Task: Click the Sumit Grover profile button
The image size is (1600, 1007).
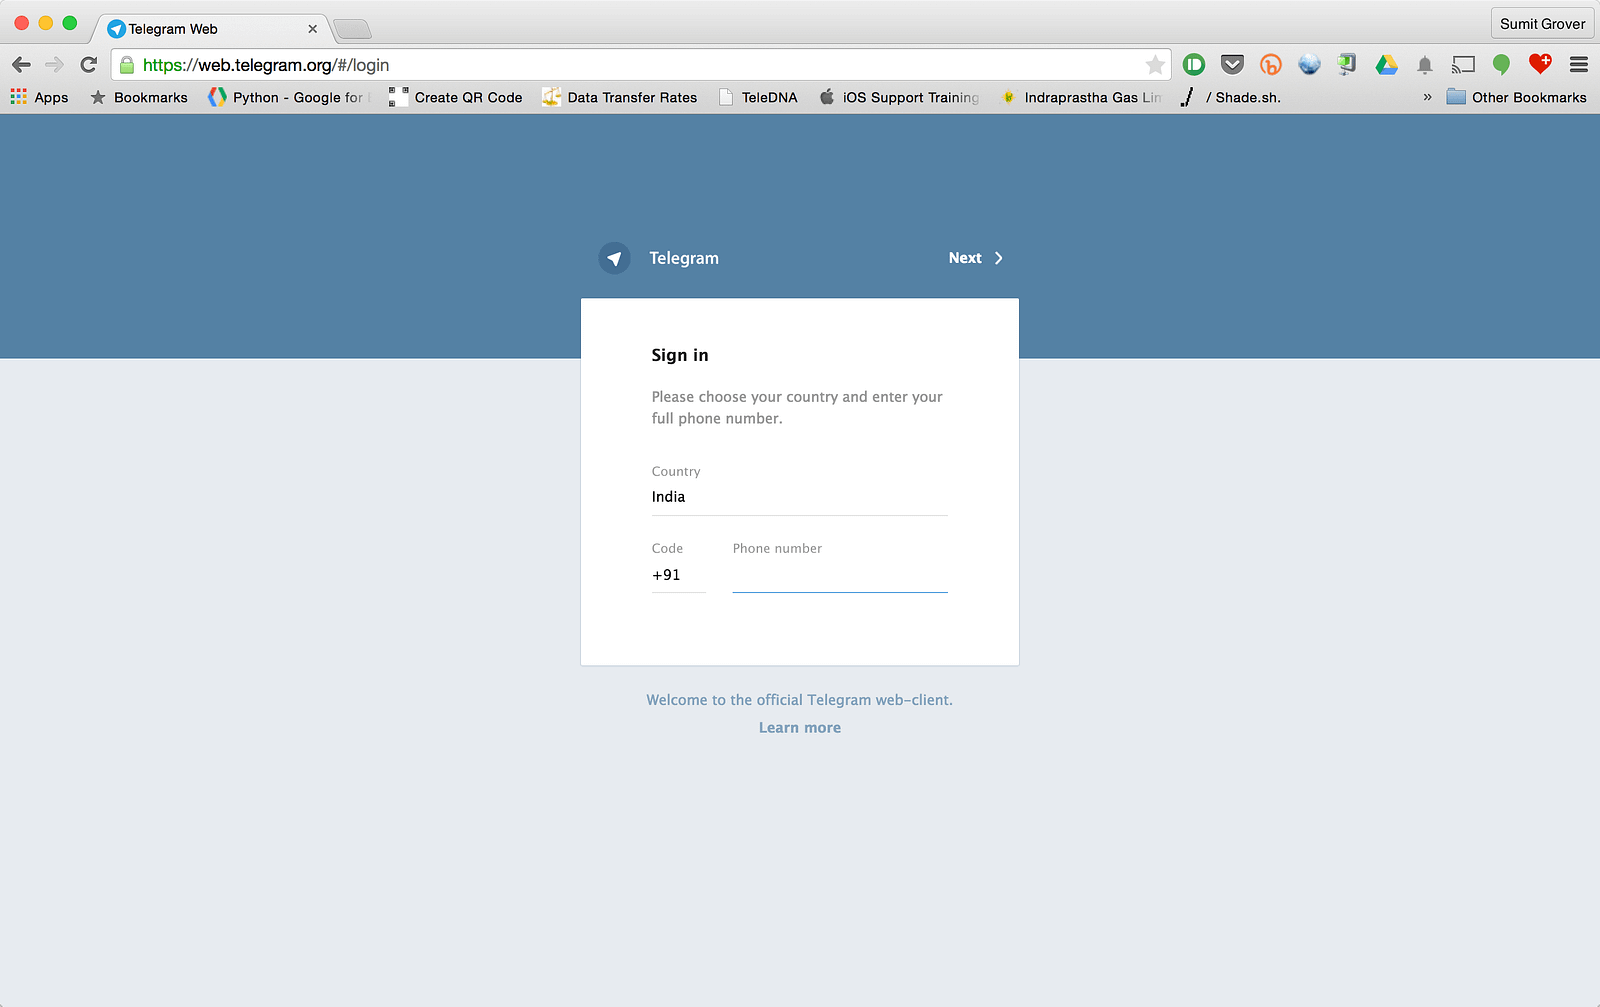Action: (1542, 24)
